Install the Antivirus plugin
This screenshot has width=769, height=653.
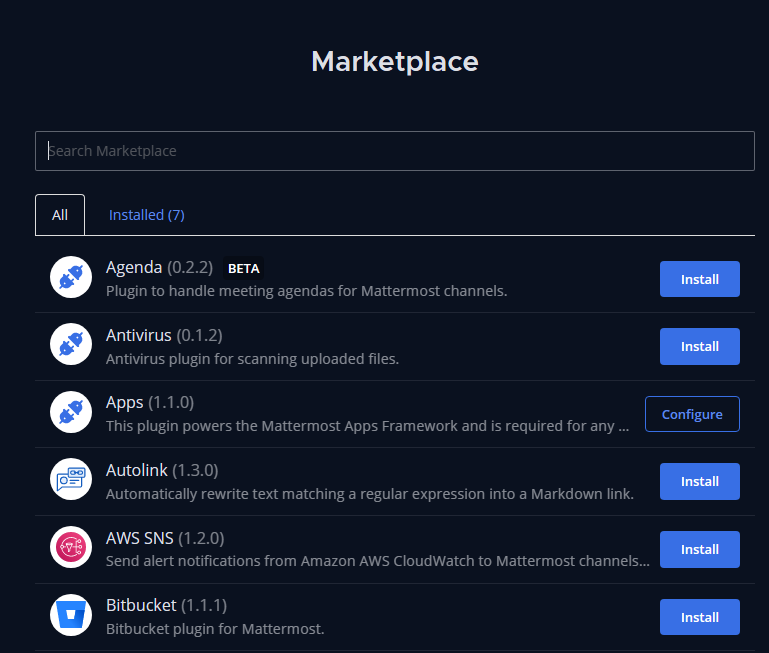700,346
